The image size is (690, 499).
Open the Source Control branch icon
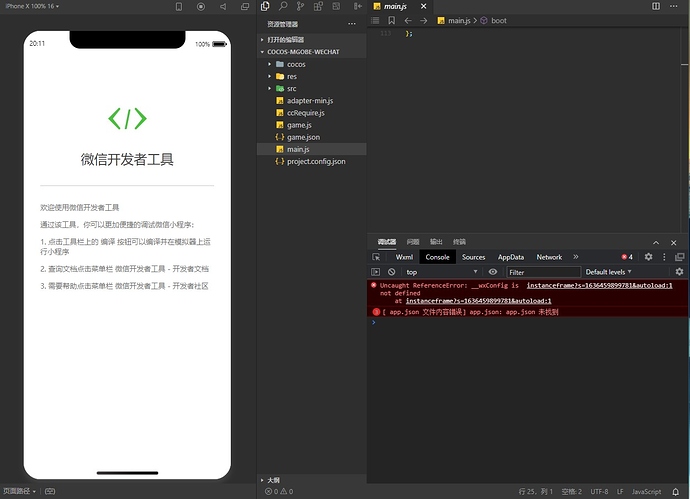300,6
